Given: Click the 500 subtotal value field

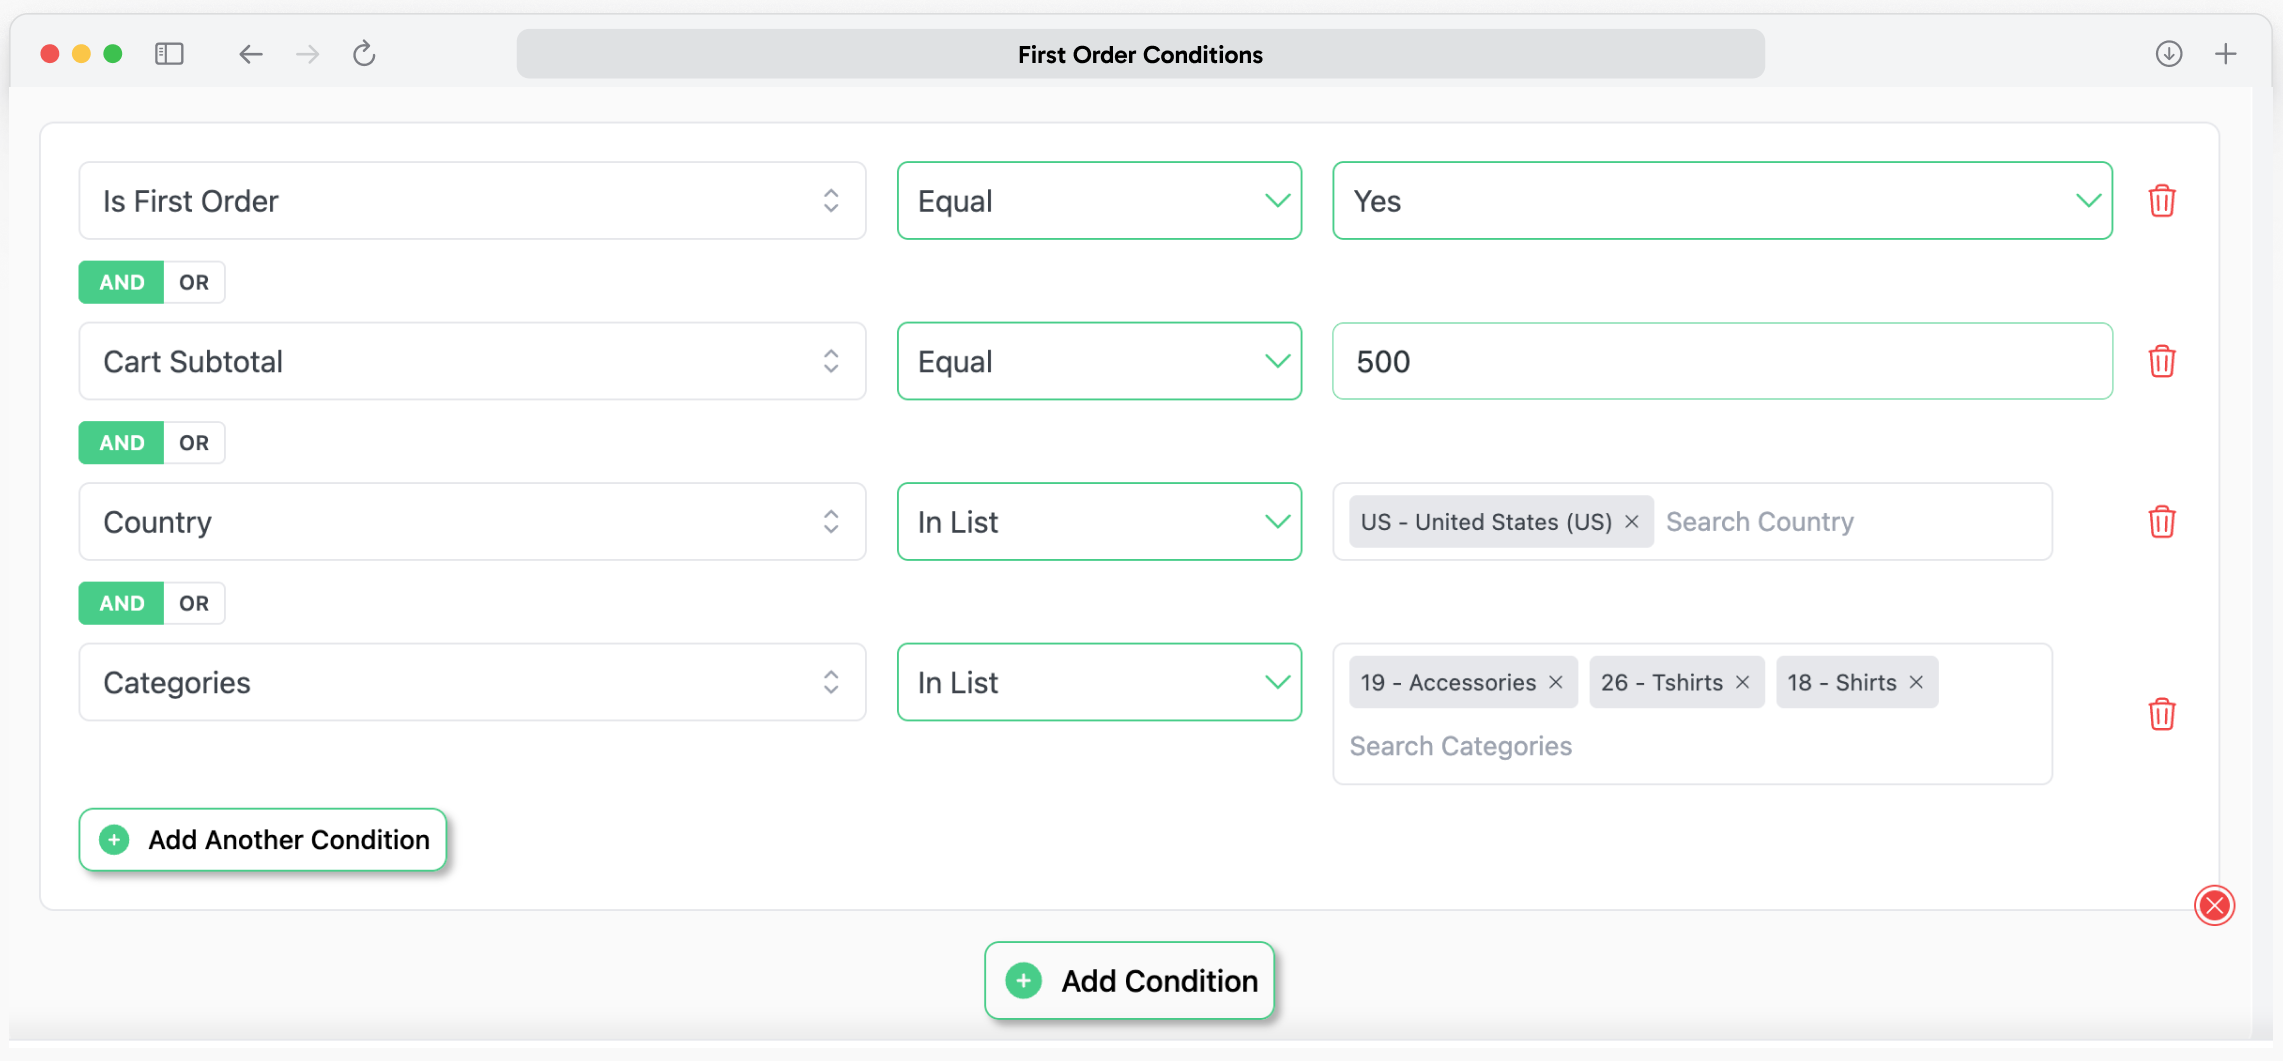Looking at the screenshot, I should (x=1721, y=361).
